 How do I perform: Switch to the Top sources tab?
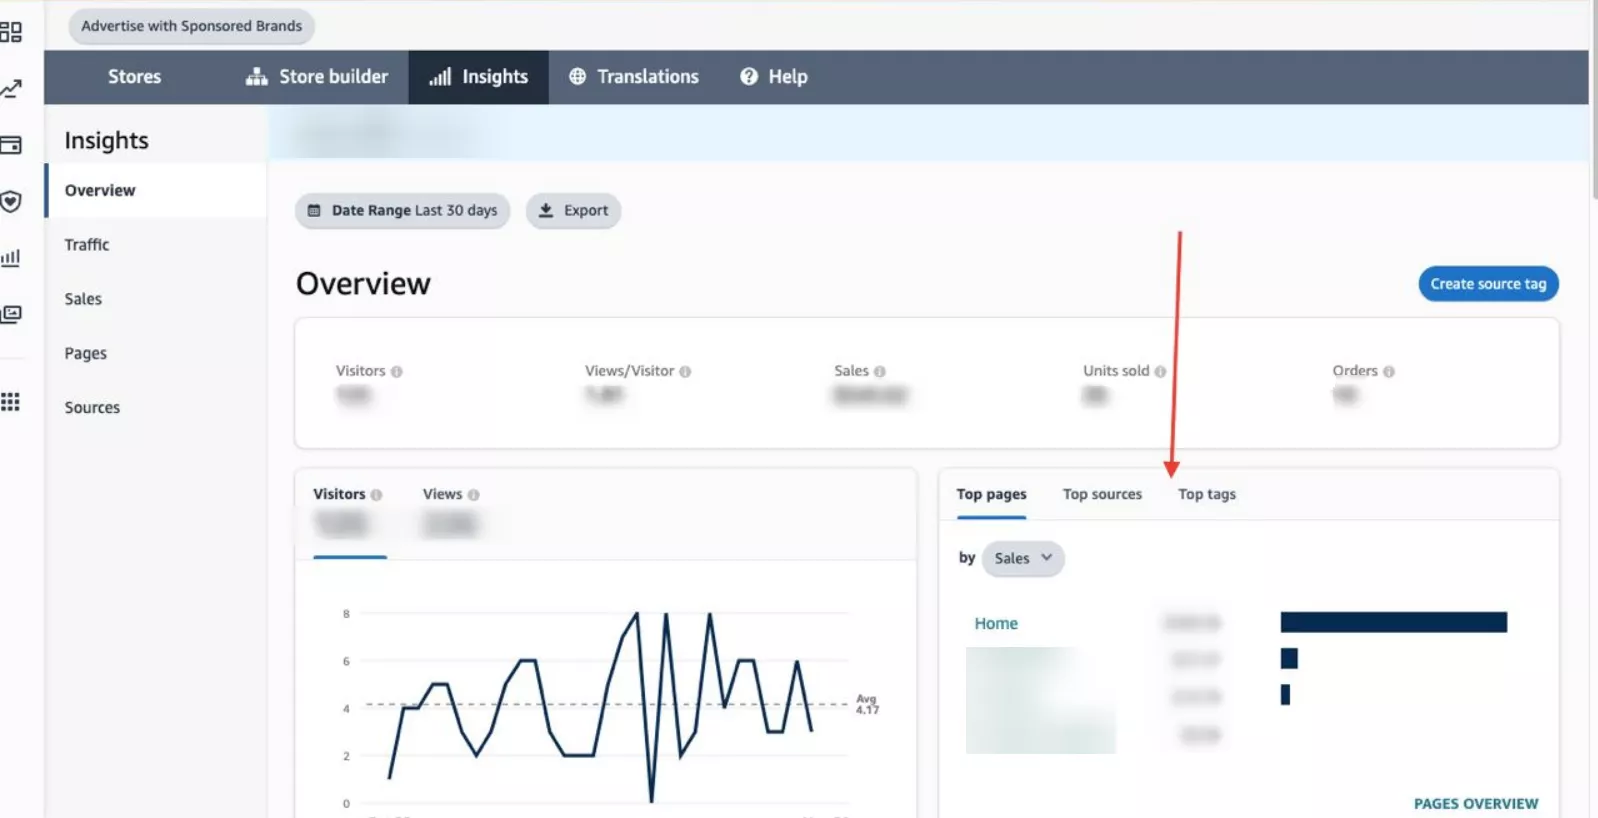(x=1102, y=495)
